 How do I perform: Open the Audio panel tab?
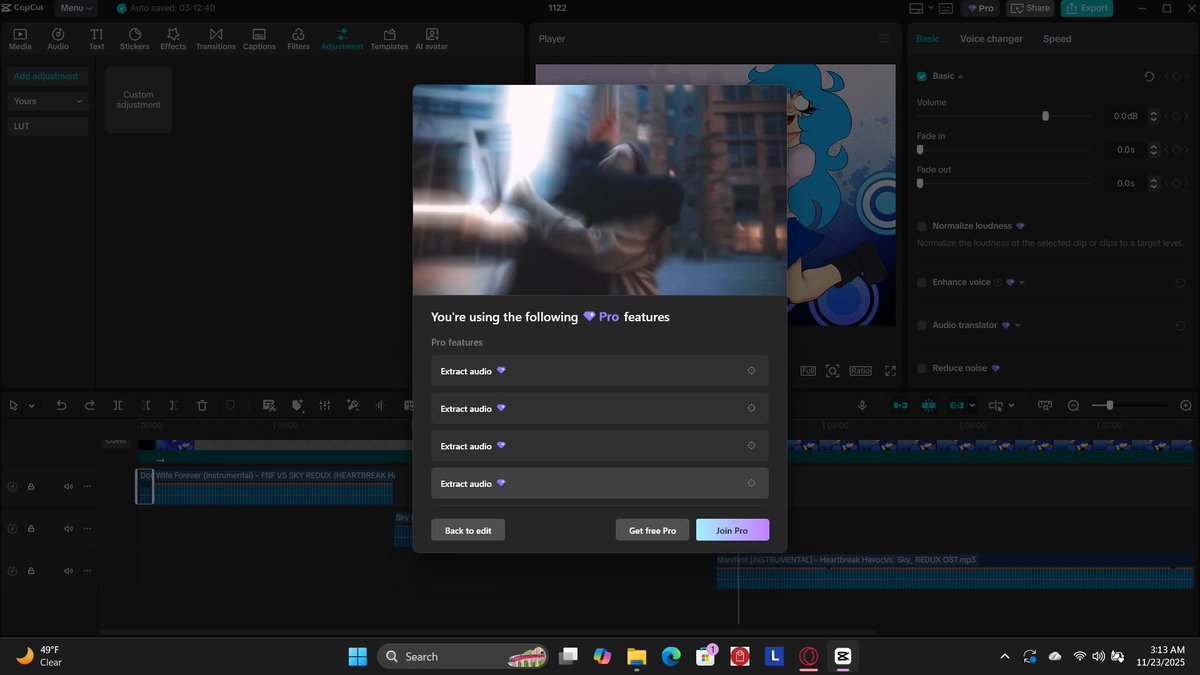coord(58,39)
